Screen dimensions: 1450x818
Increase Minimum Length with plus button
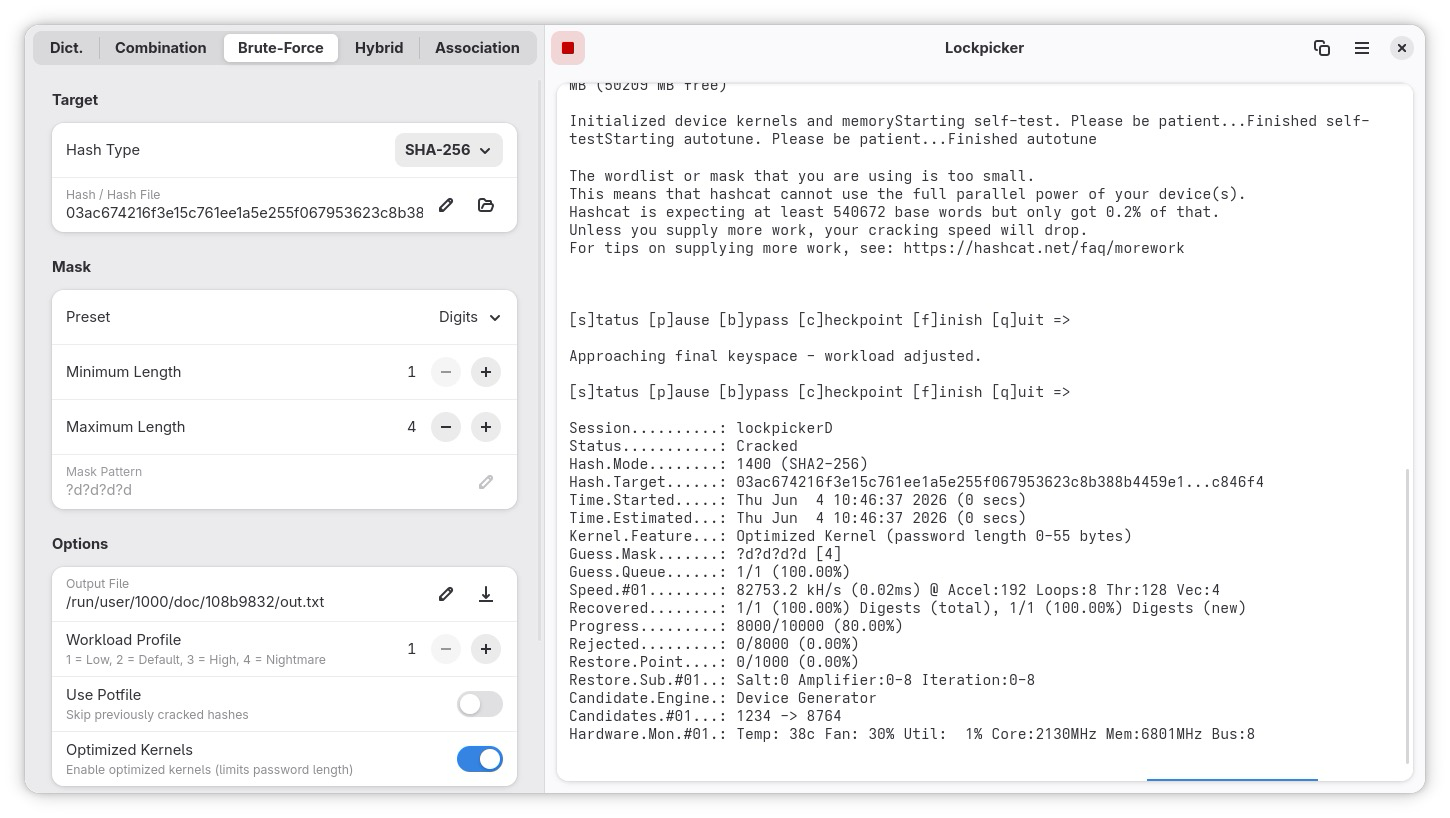click(x=486, y=372)
